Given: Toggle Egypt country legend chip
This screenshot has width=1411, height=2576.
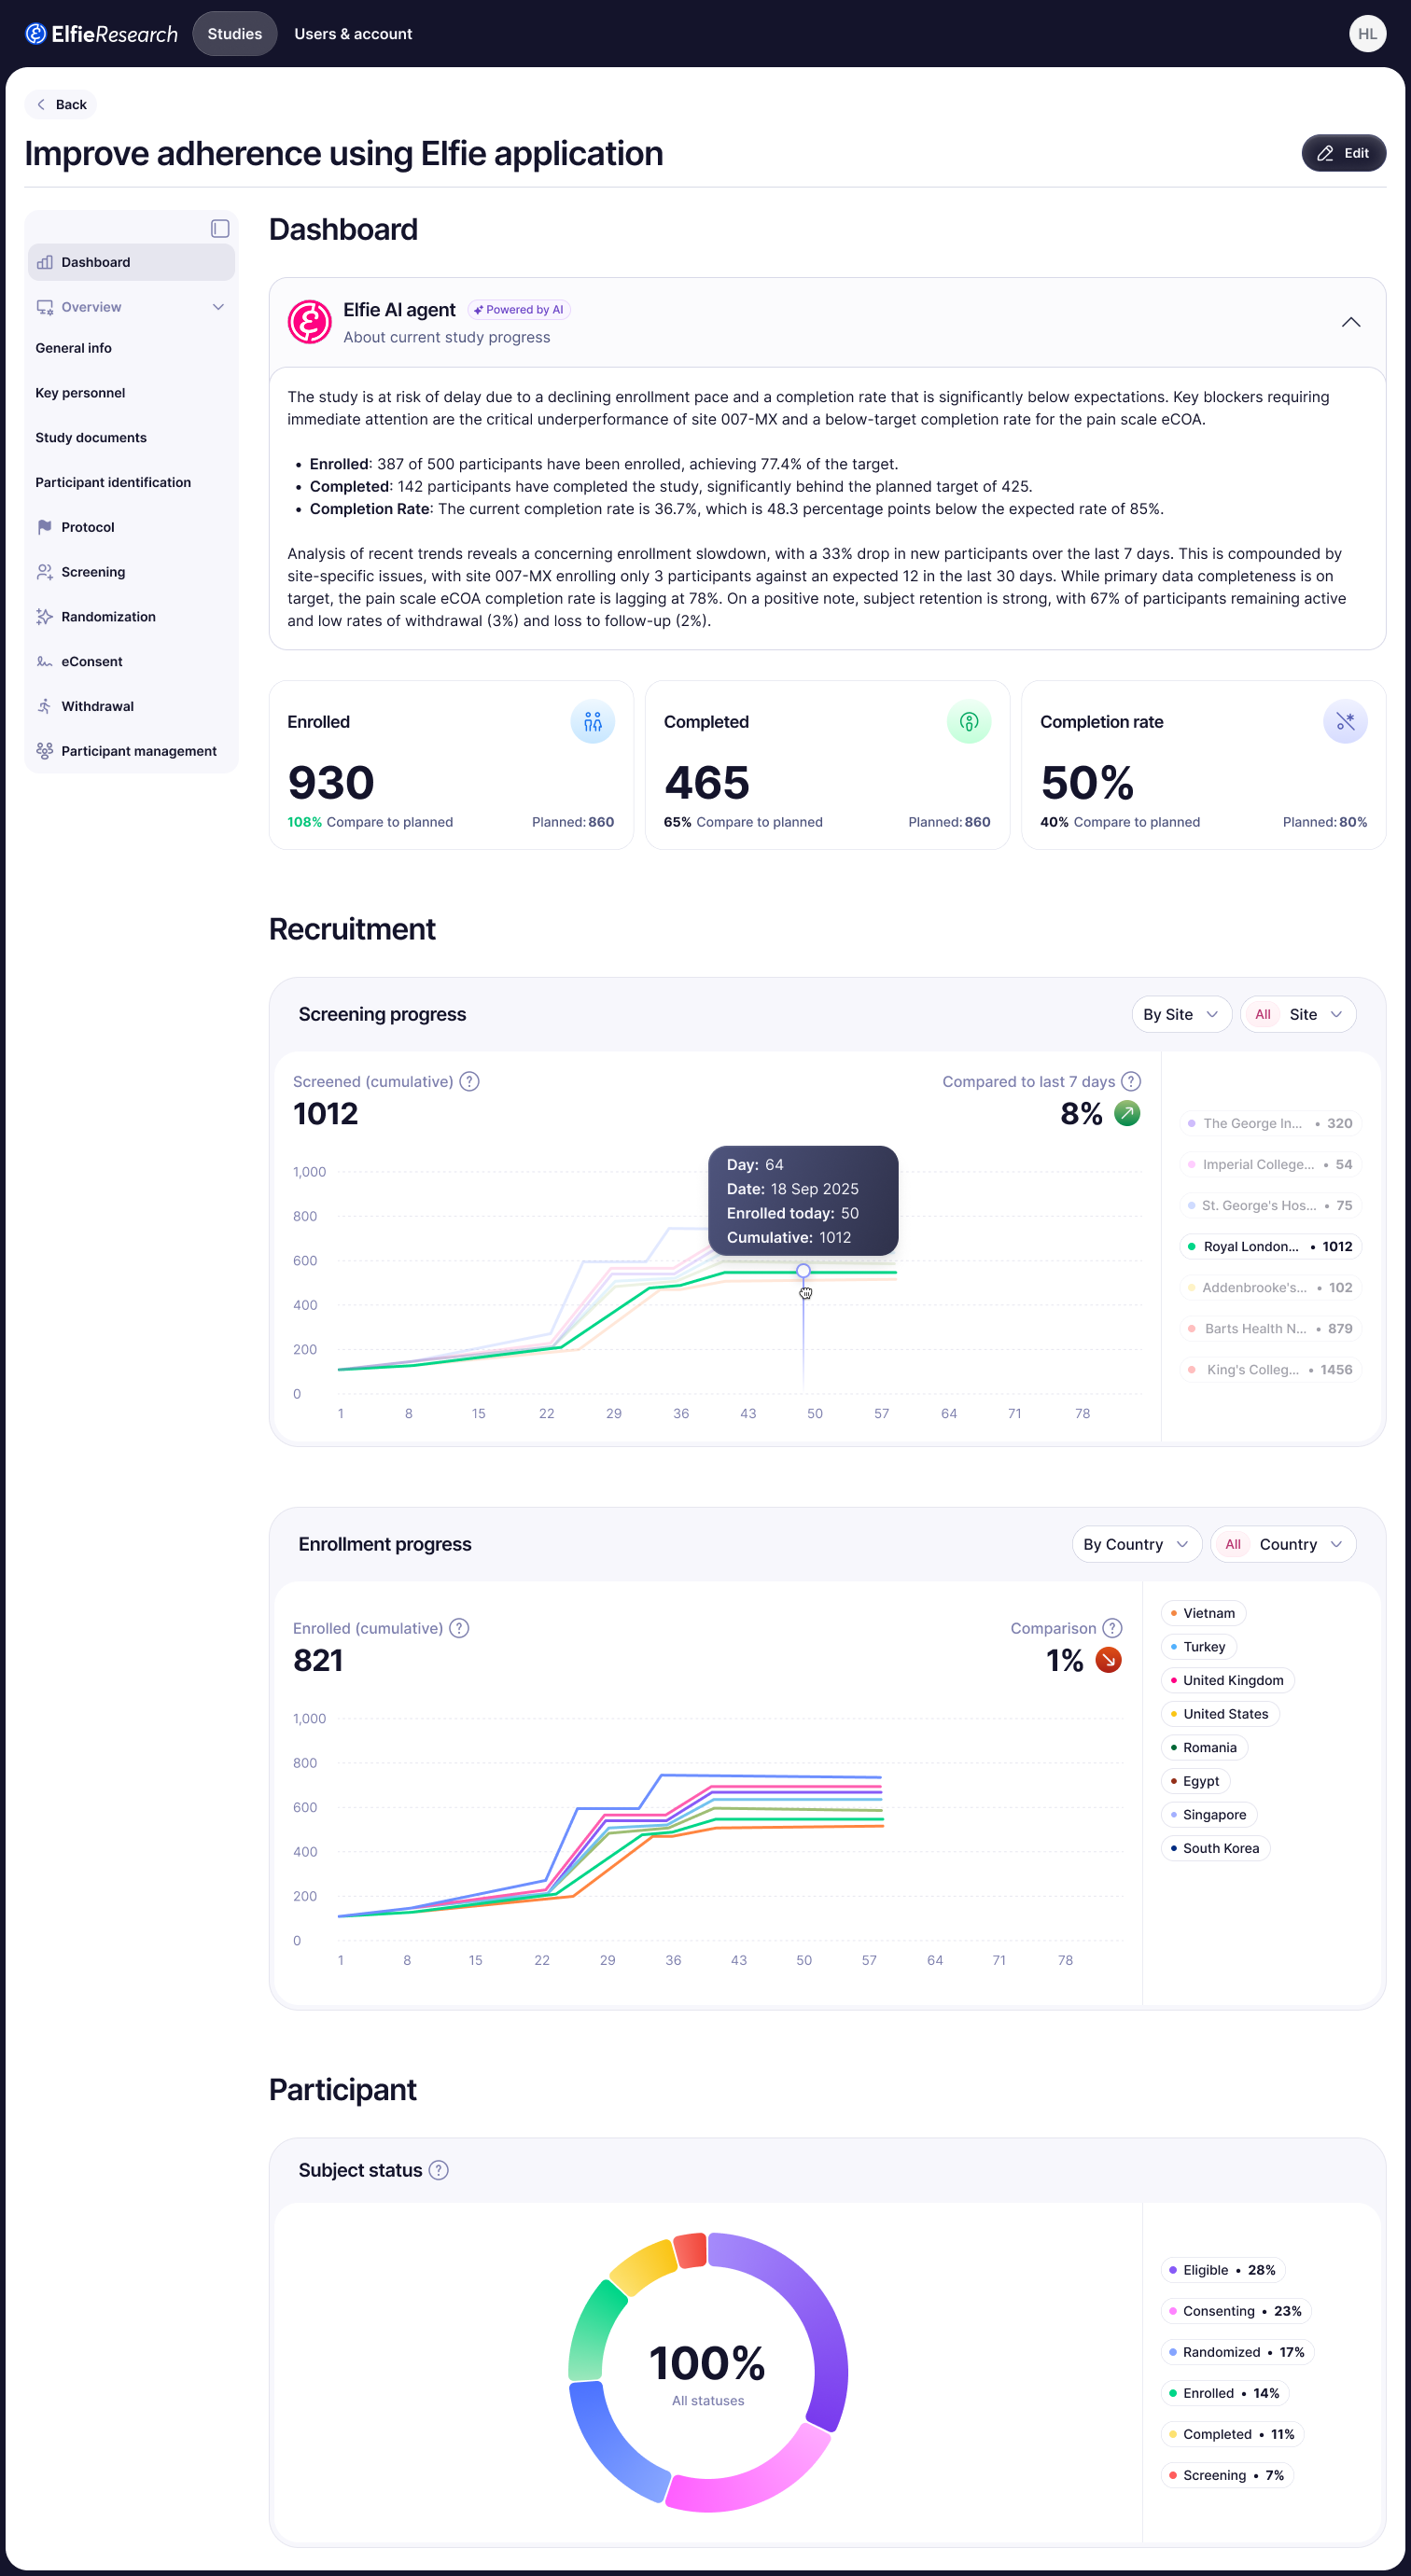Looking at the screenshot, I should coord(1195,1781).
